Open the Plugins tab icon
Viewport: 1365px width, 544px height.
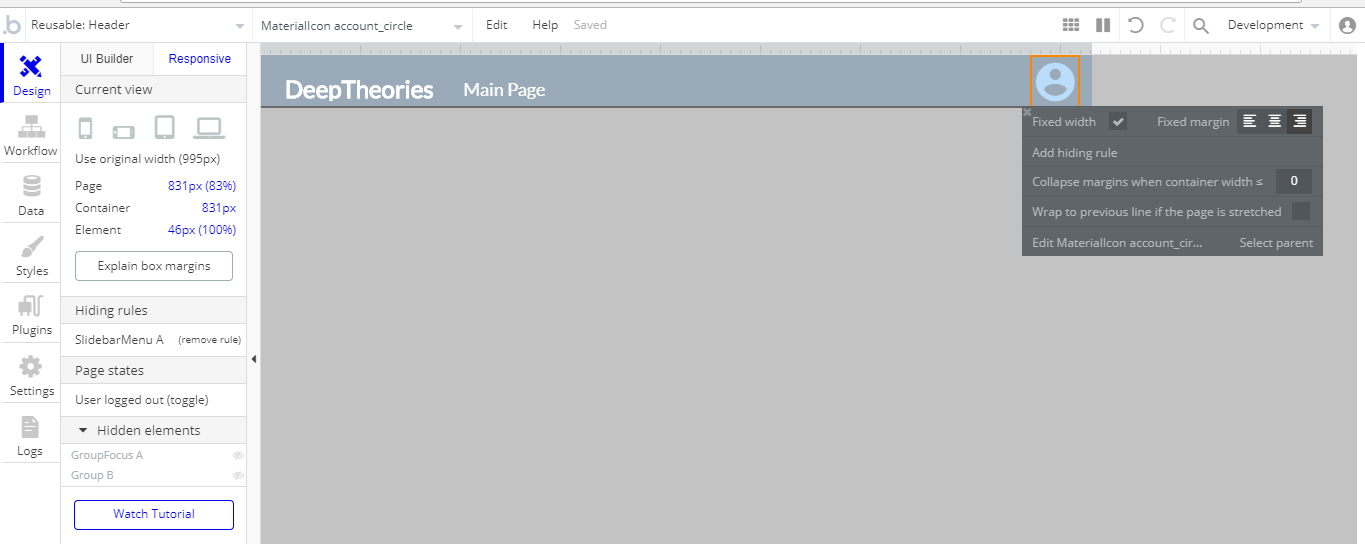32,307
